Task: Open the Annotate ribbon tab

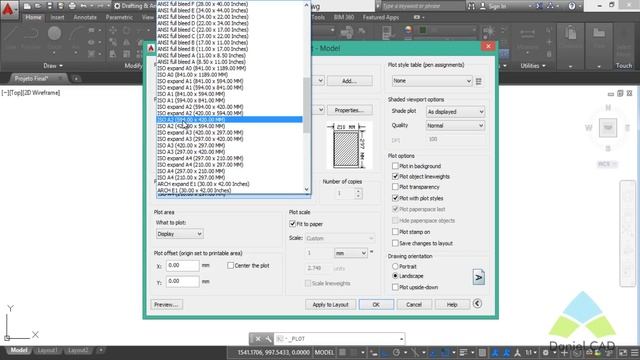Action: click(x=85, y=18)
